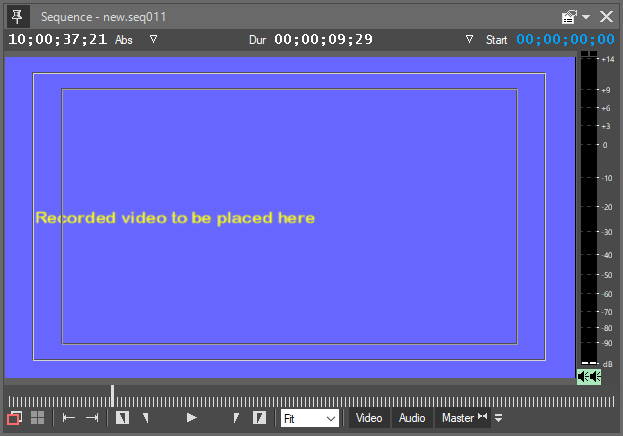623x436 pixels.
Task: Click the playhead on the scrub bar
Action: coord(112,396)
